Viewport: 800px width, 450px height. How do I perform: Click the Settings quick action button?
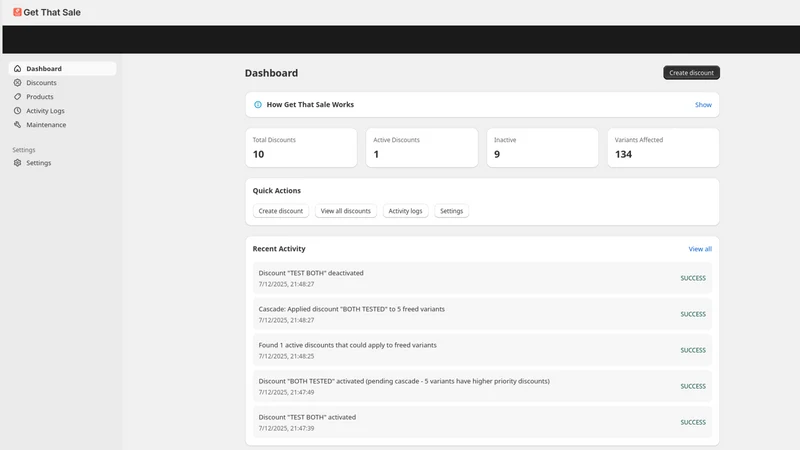(x=452, y=211)
